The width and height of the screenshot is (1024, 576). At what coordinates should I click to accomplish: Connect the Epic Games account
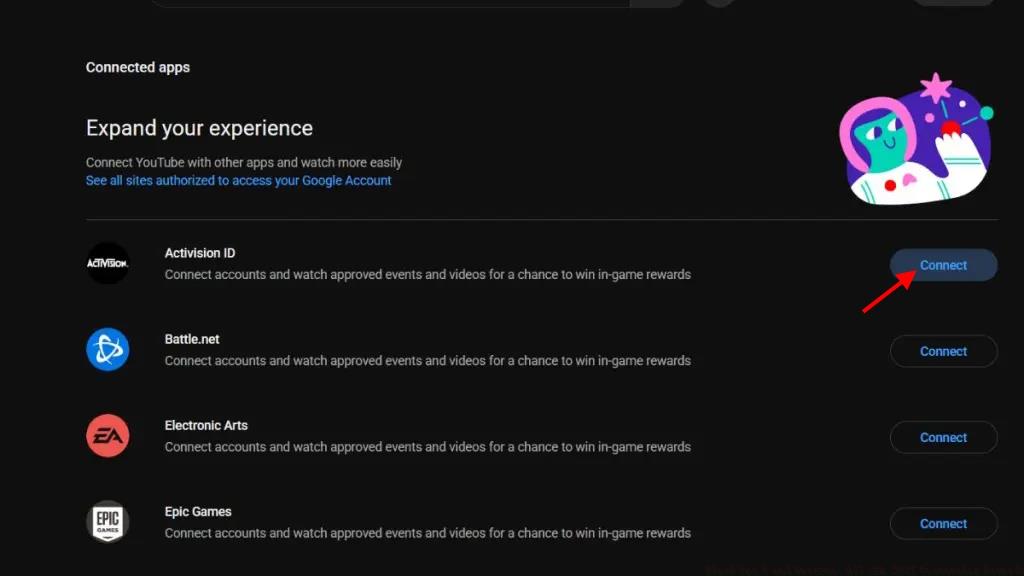(942, 523)
